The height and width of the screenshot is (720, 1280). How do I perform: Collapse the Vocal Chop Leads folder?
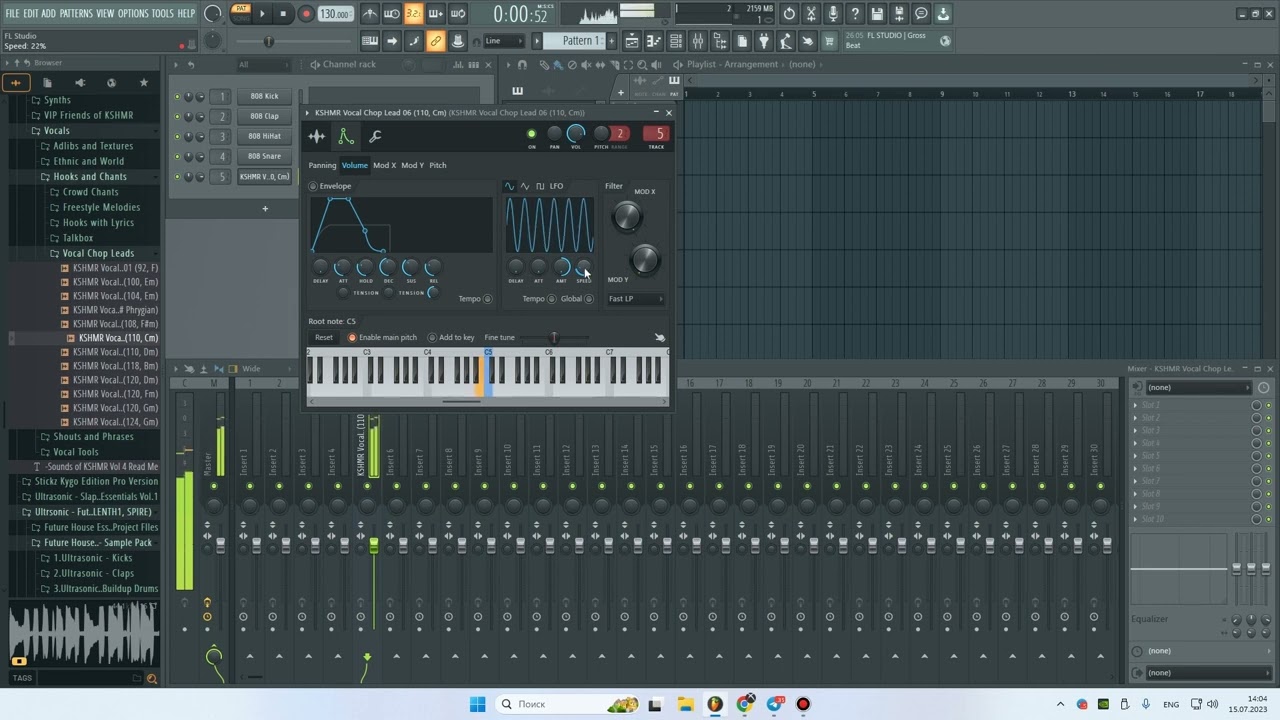point(98,253)
